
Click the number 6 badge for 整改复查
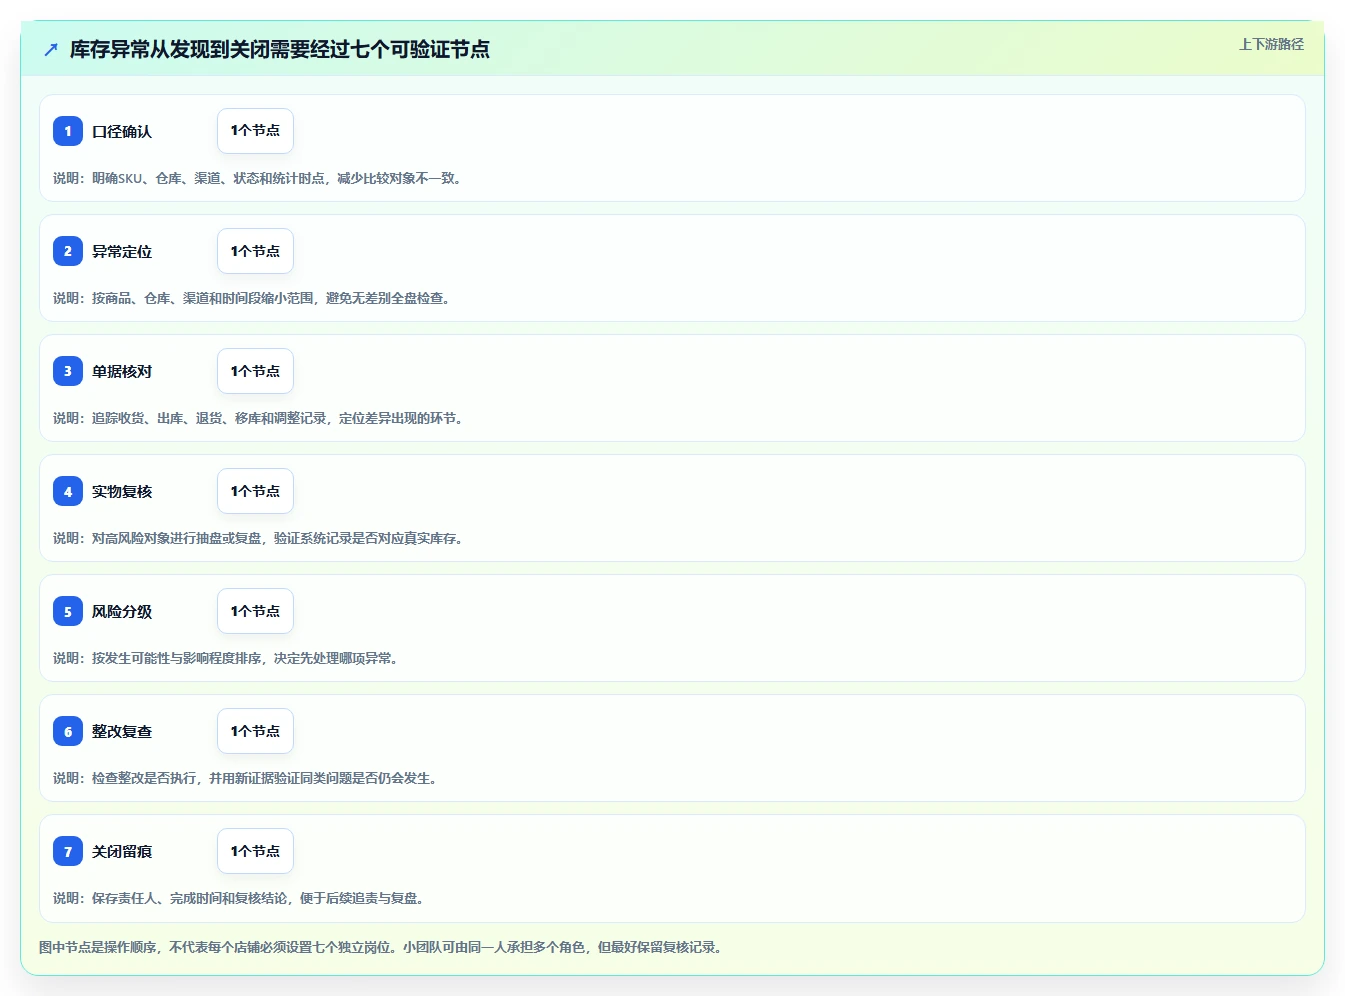pos(68,731)
